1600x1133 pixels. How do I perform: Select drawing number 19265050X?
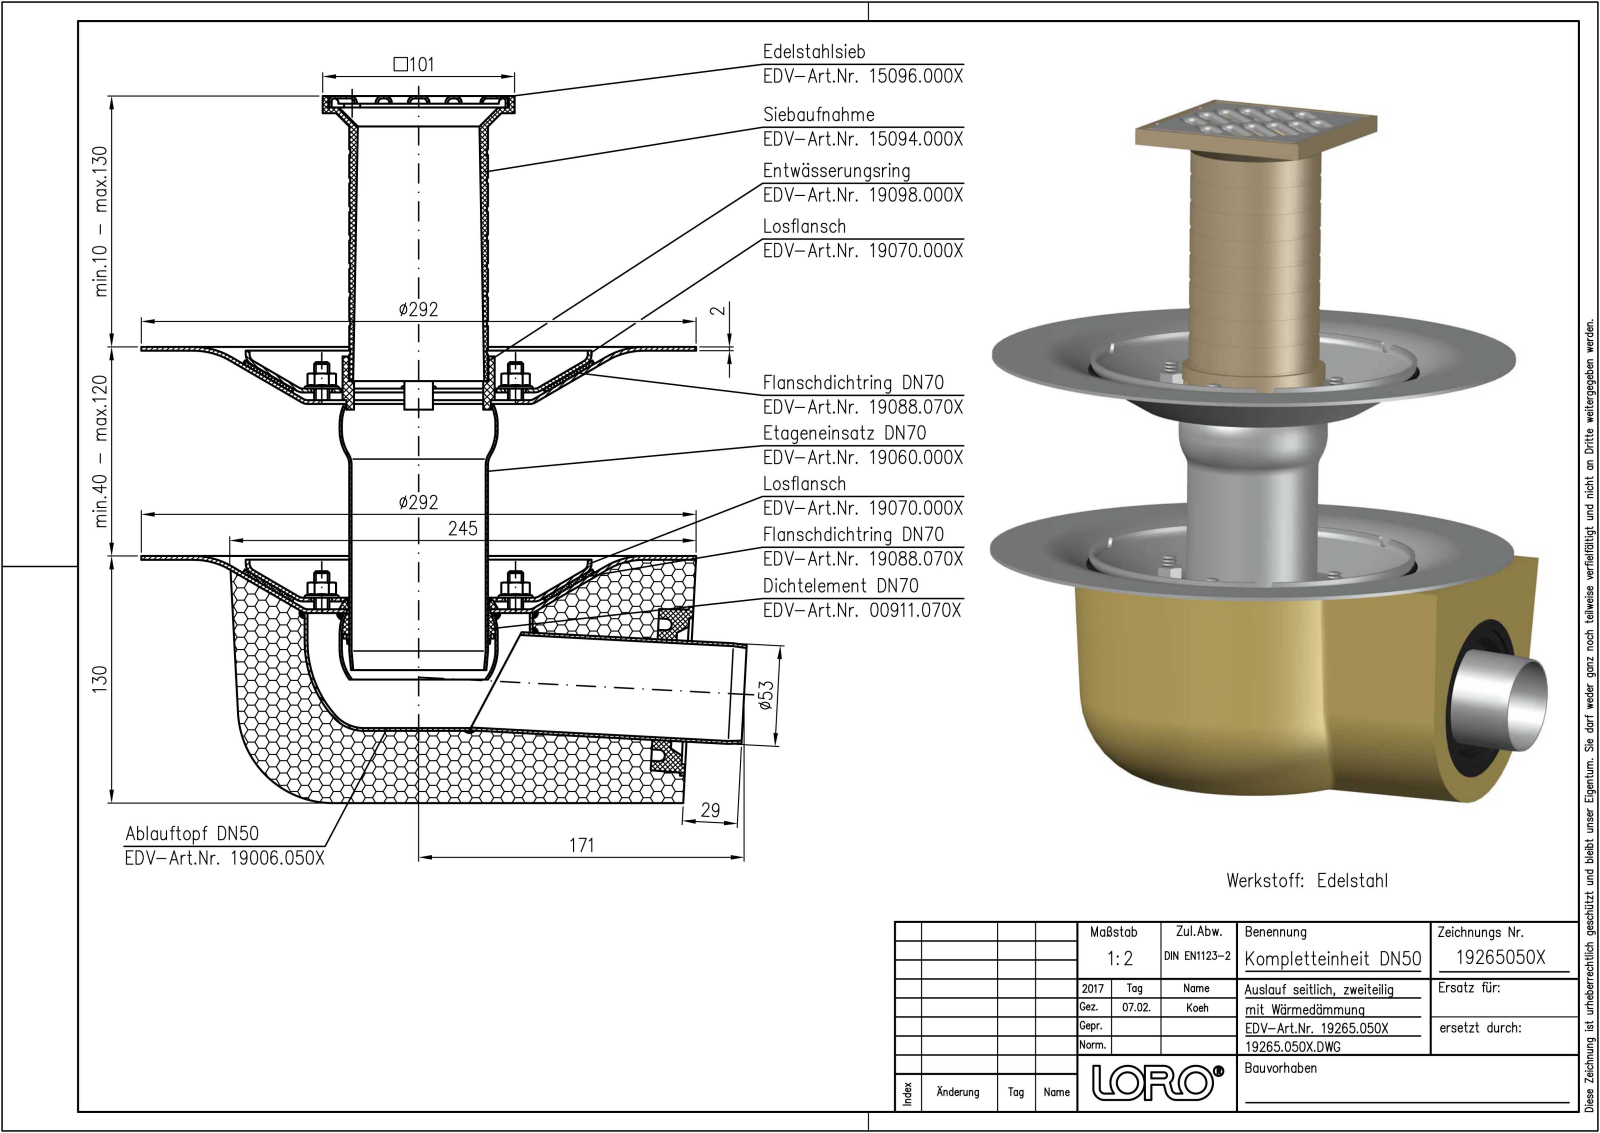1499,957
